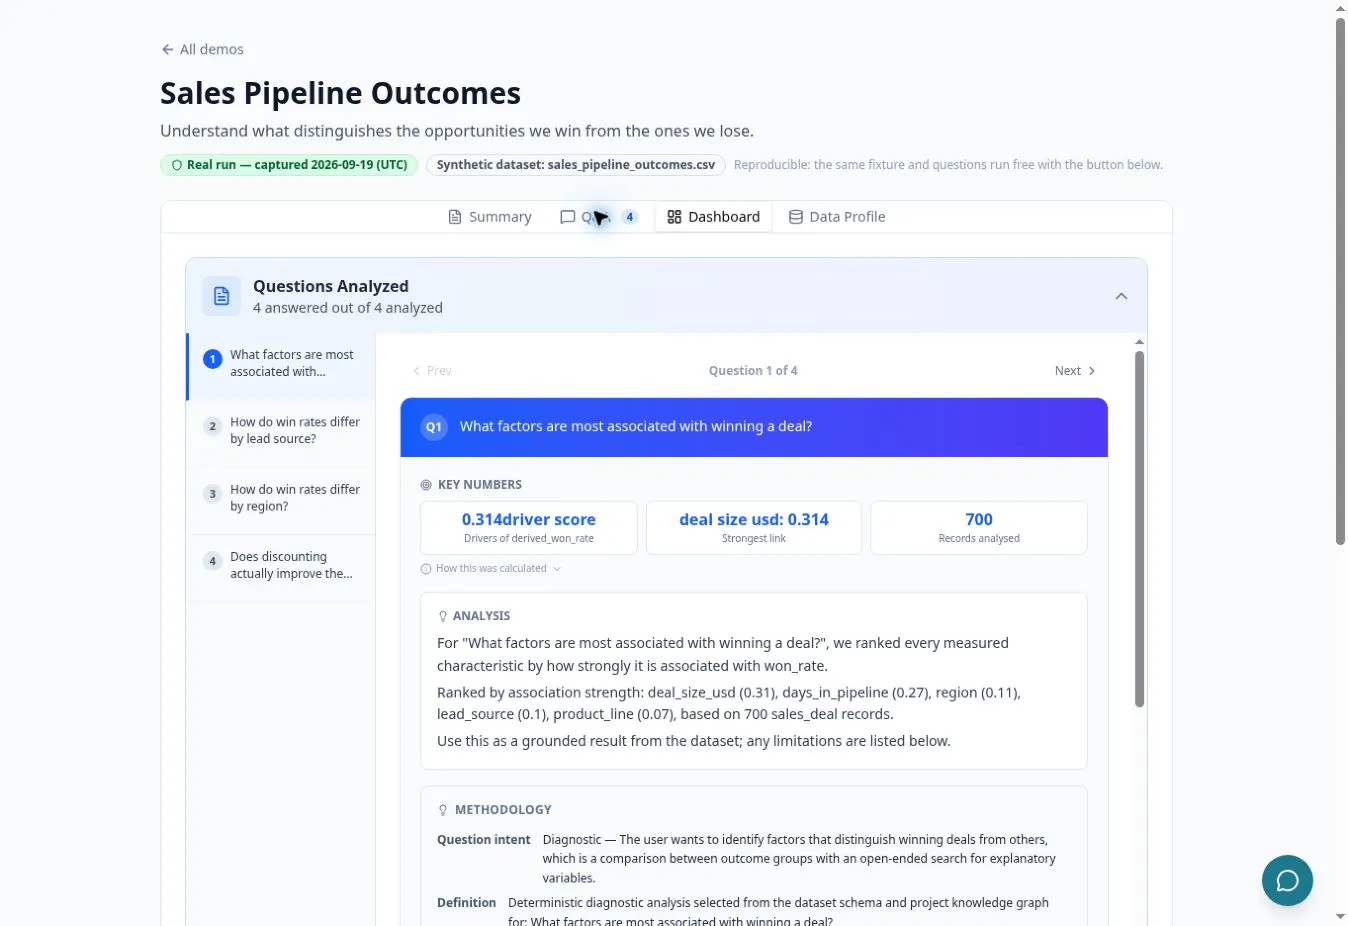Viewport: 1348px width, 926px height.
Task: Go to Next question
Action: pos(1075,371)
